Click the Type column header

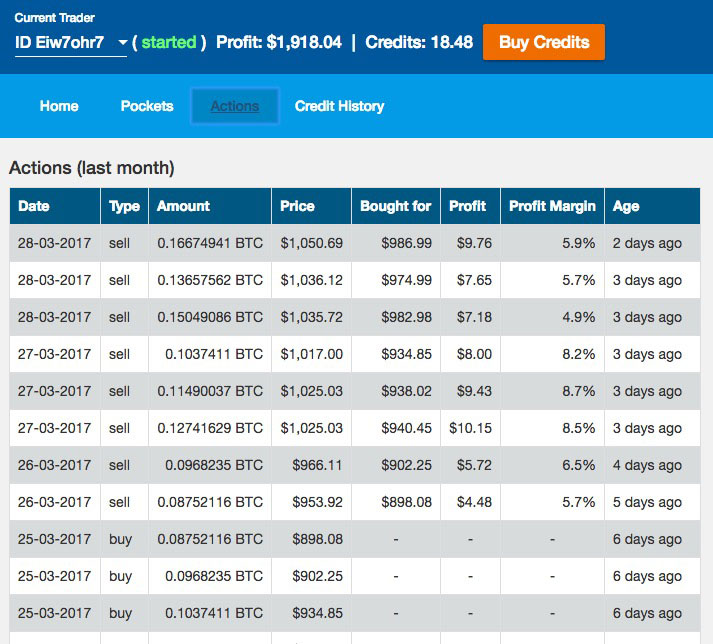125,206
